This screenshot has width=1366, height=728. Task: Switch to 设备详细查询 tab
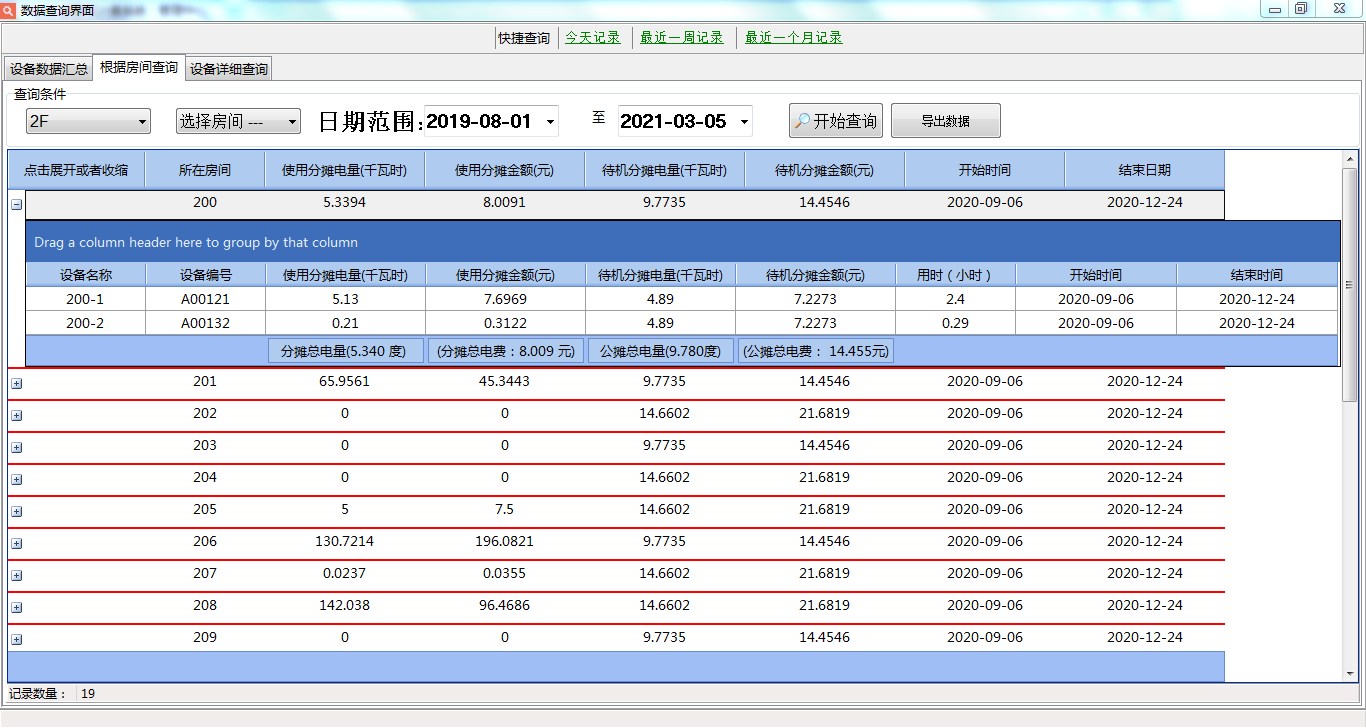tap(229, 69)
